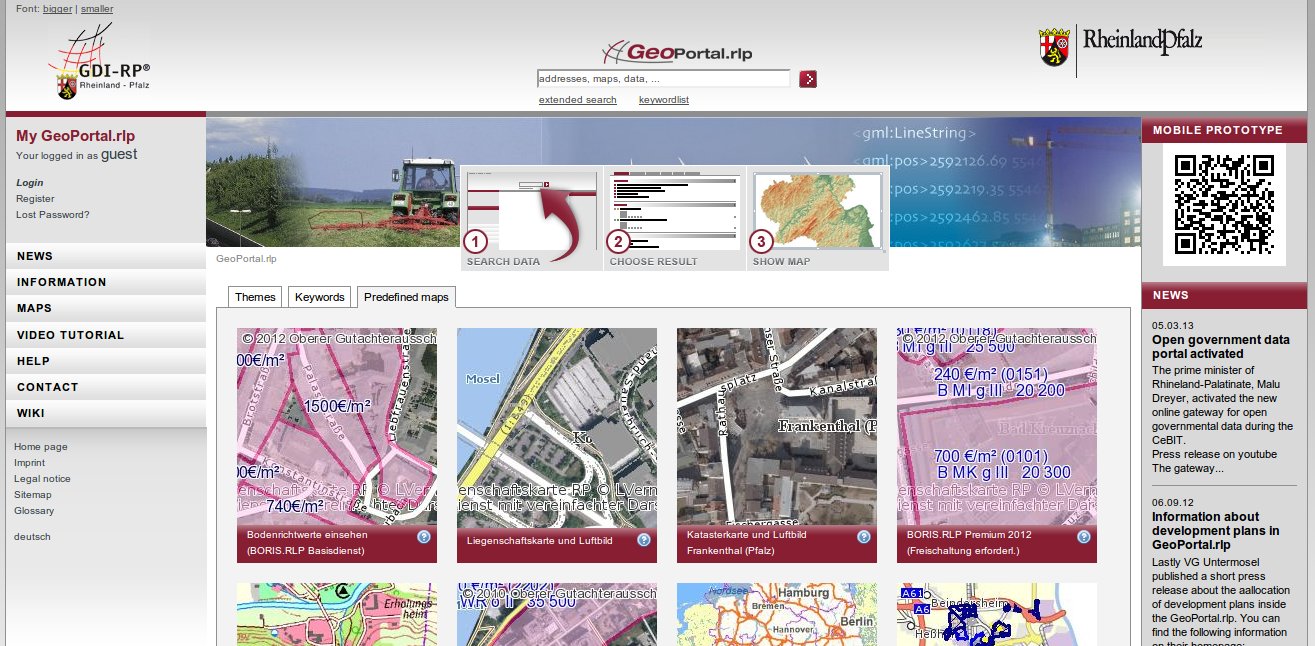Open the map thumbnail with A61 motorway sign
This screenshot has width=1315, height=646.
pyautogui.click(x=997, y=614)
